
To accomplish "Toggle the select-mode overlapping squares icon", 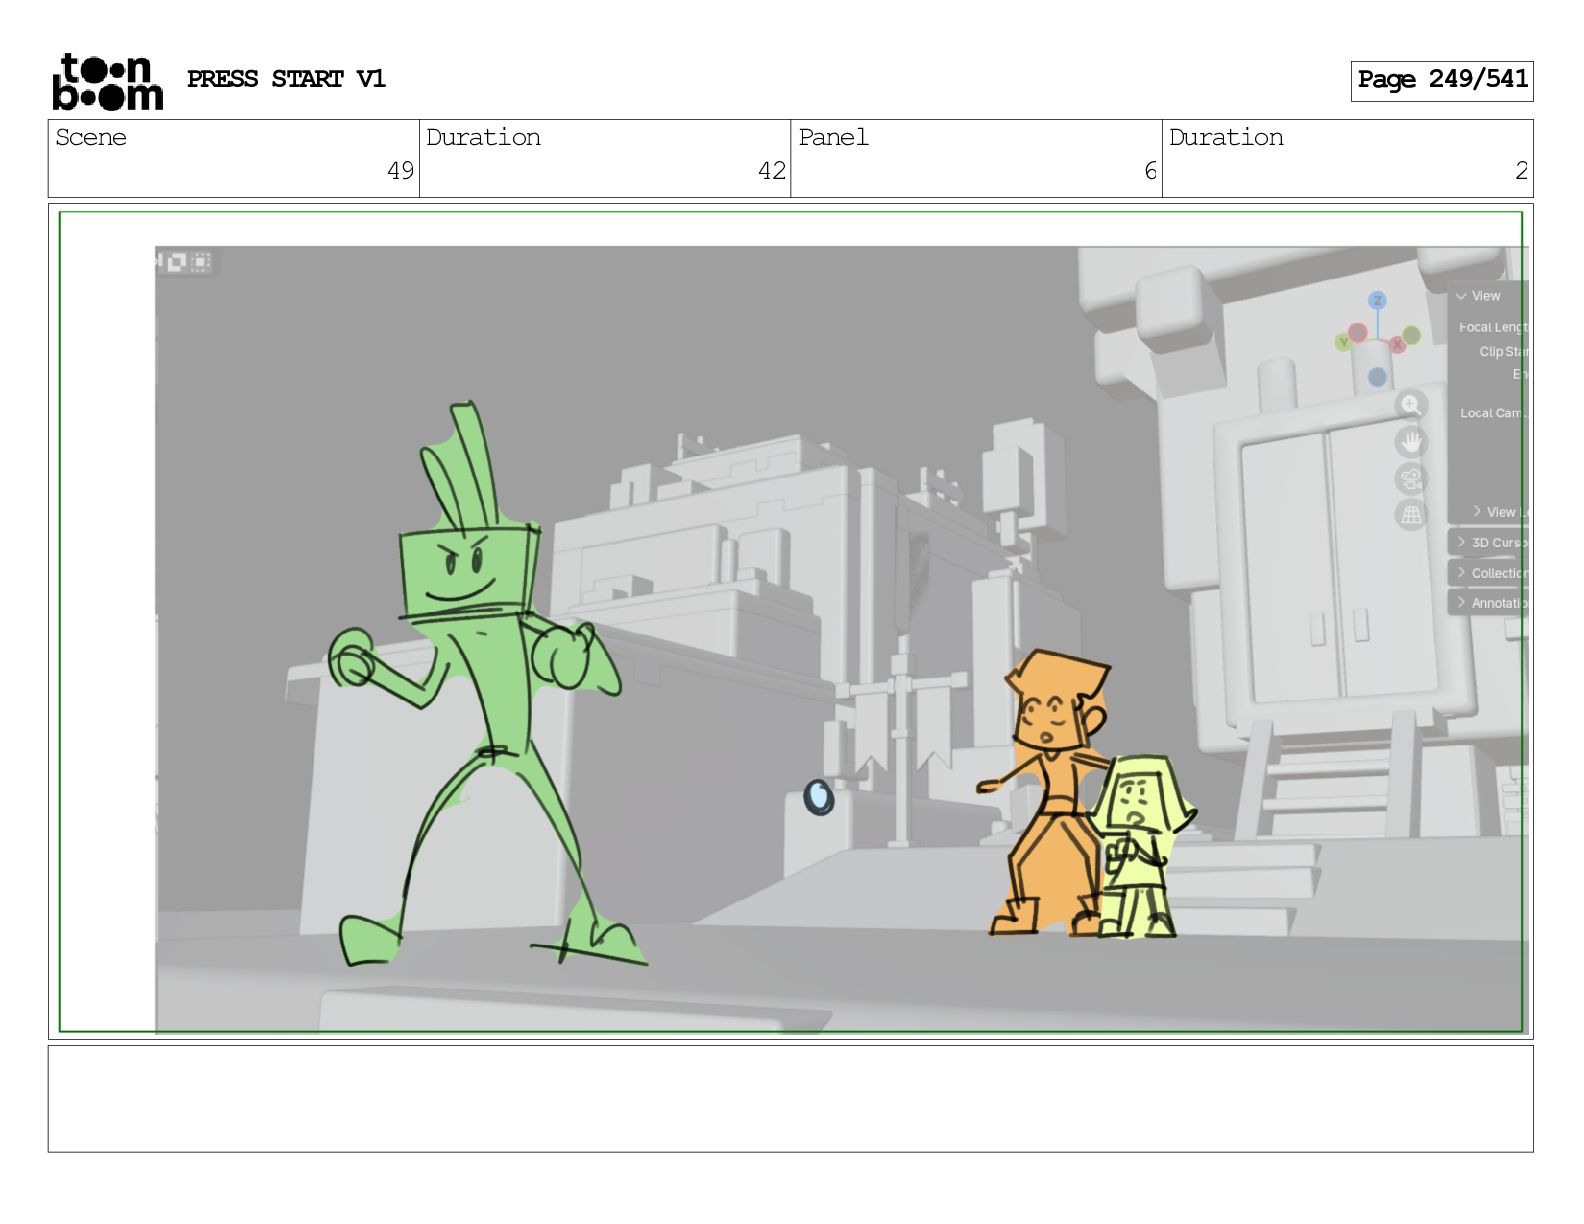I will coord(177,262).
